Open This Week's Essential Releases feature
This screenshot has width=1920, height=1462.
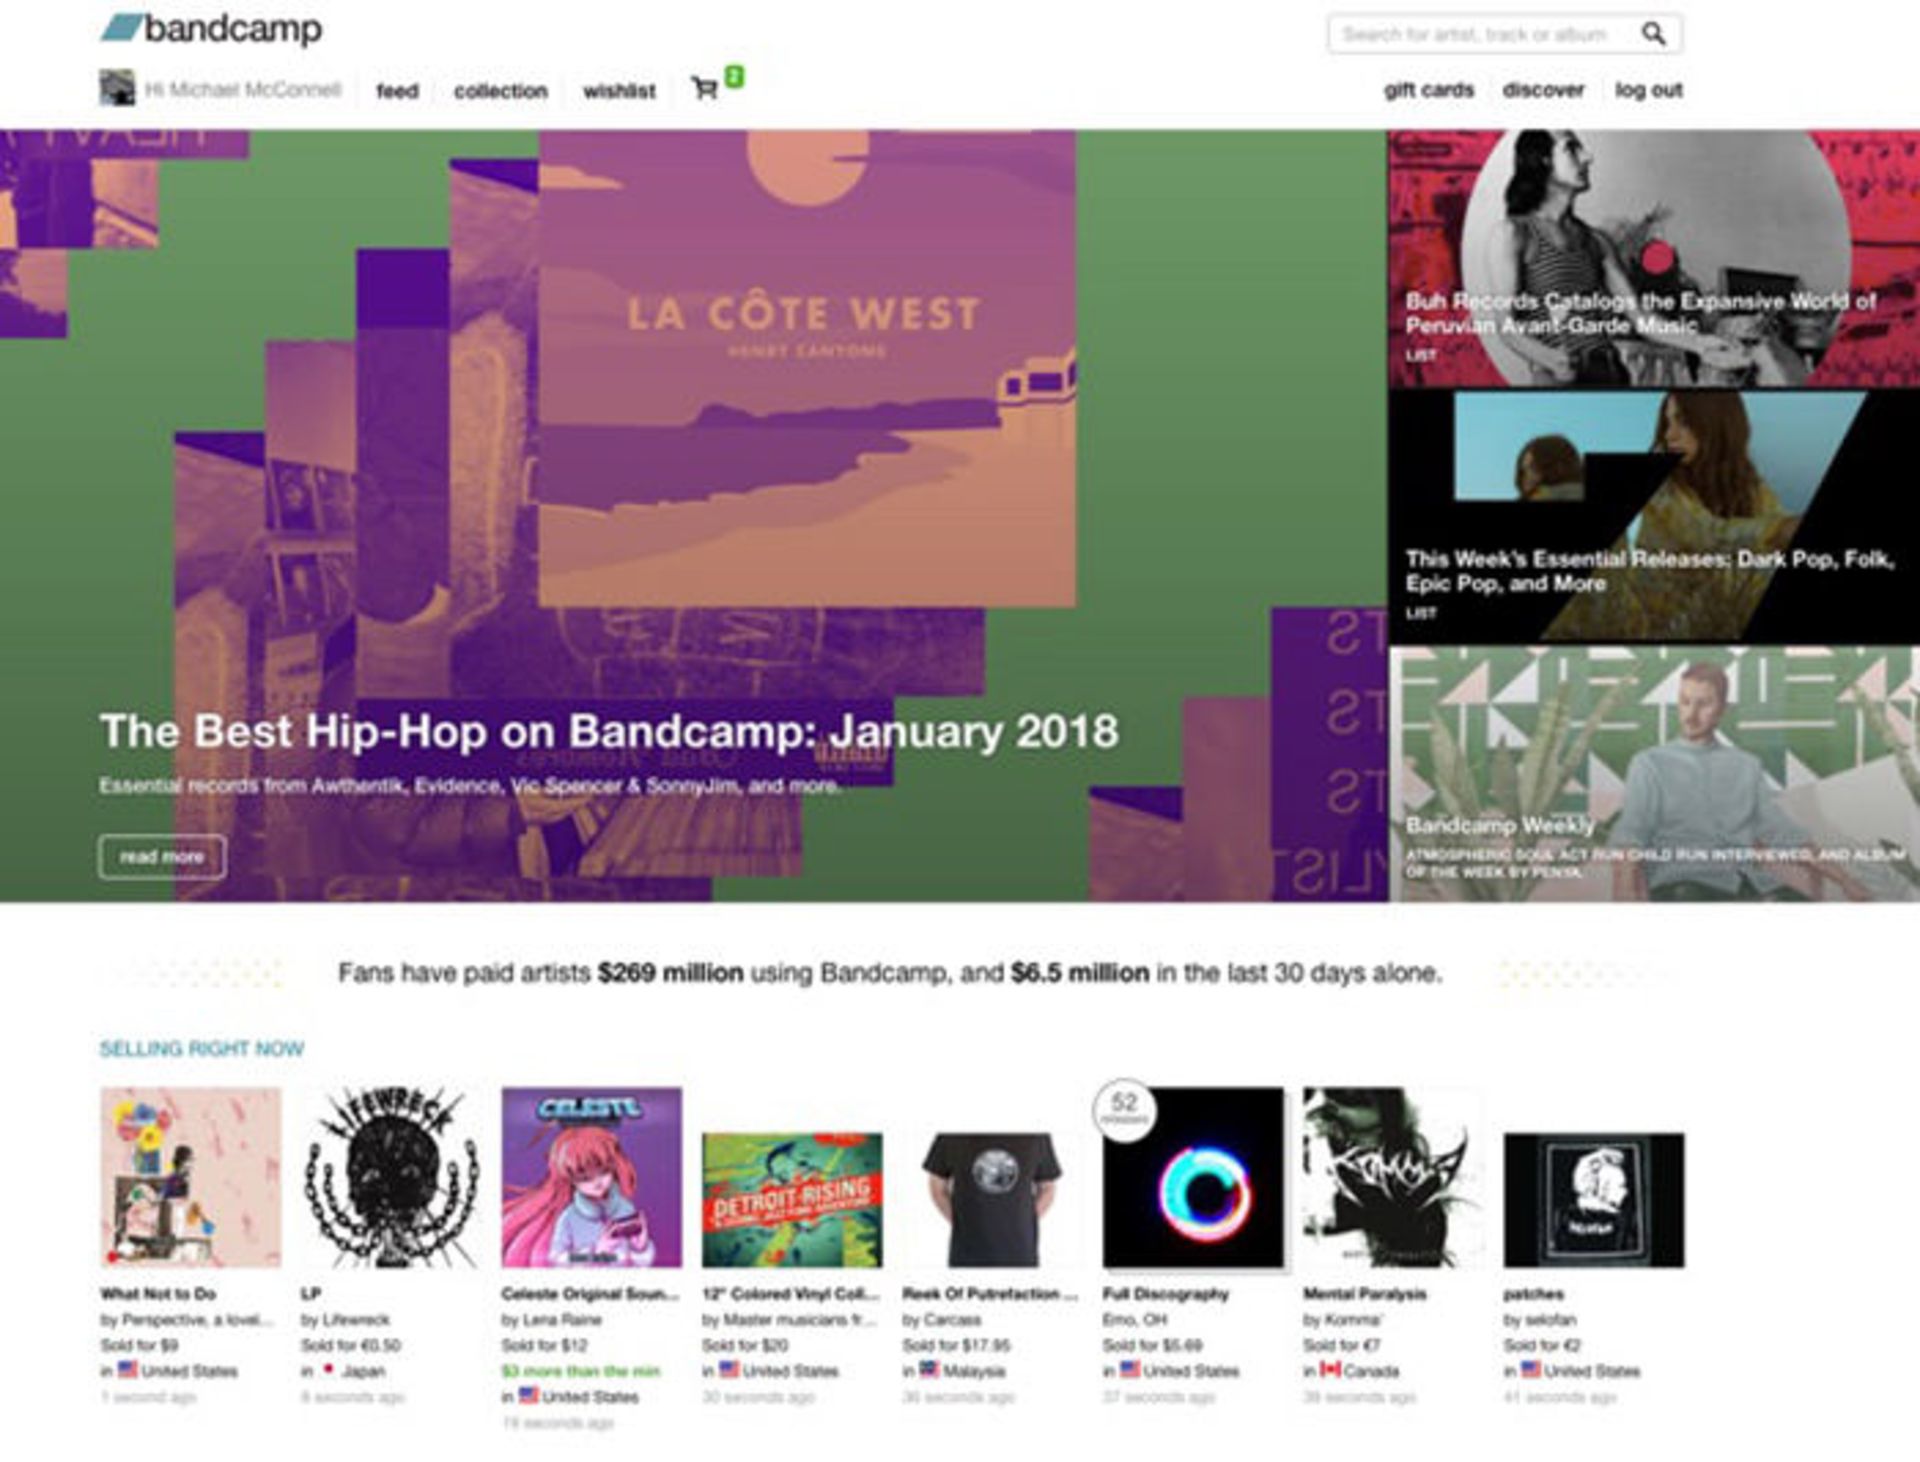click(1653, 516)
